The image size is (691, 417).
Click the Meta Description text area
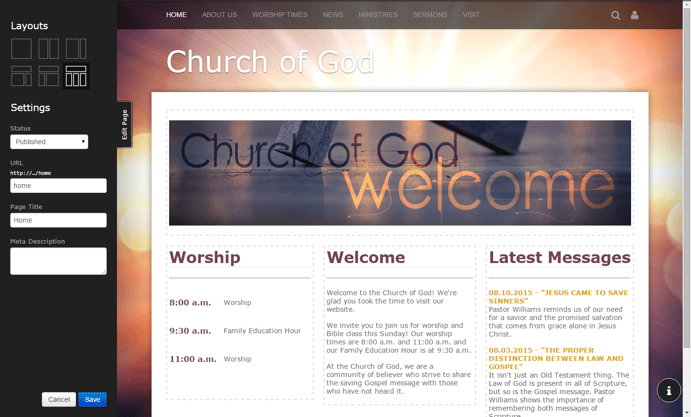(x=58, y=261)
